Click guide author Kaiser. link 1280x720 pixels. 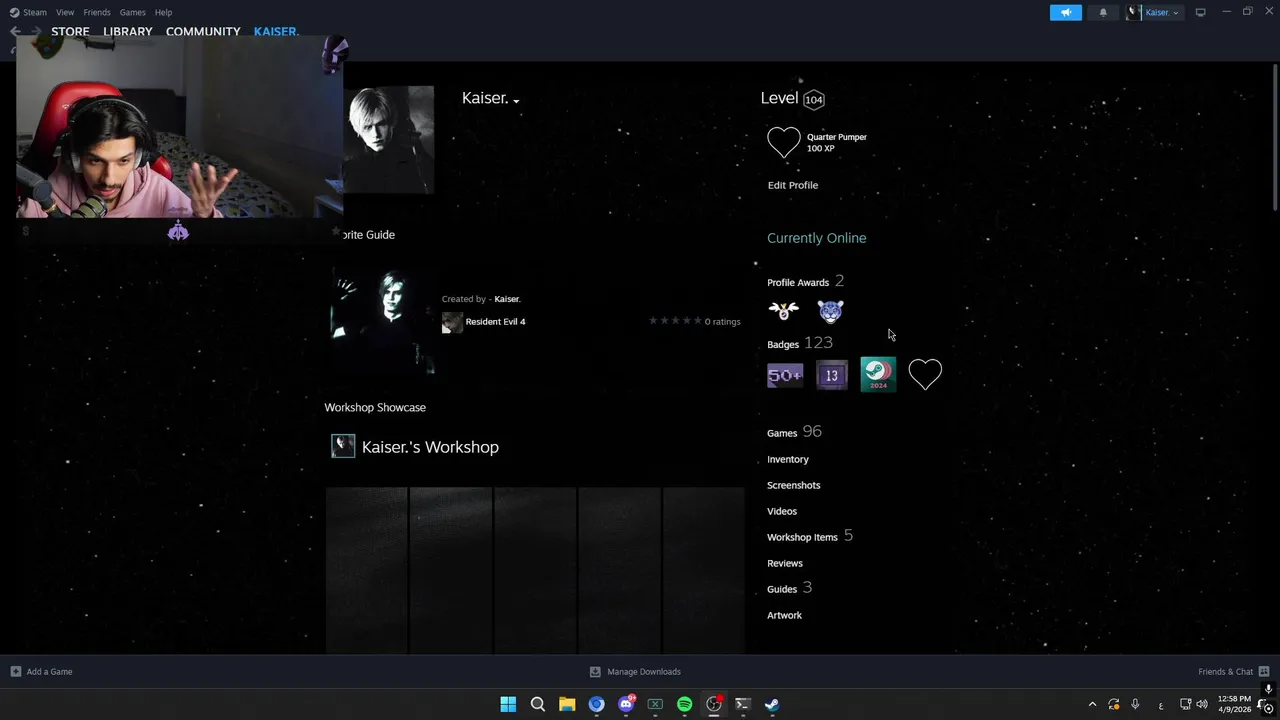[x=507, y=299]
